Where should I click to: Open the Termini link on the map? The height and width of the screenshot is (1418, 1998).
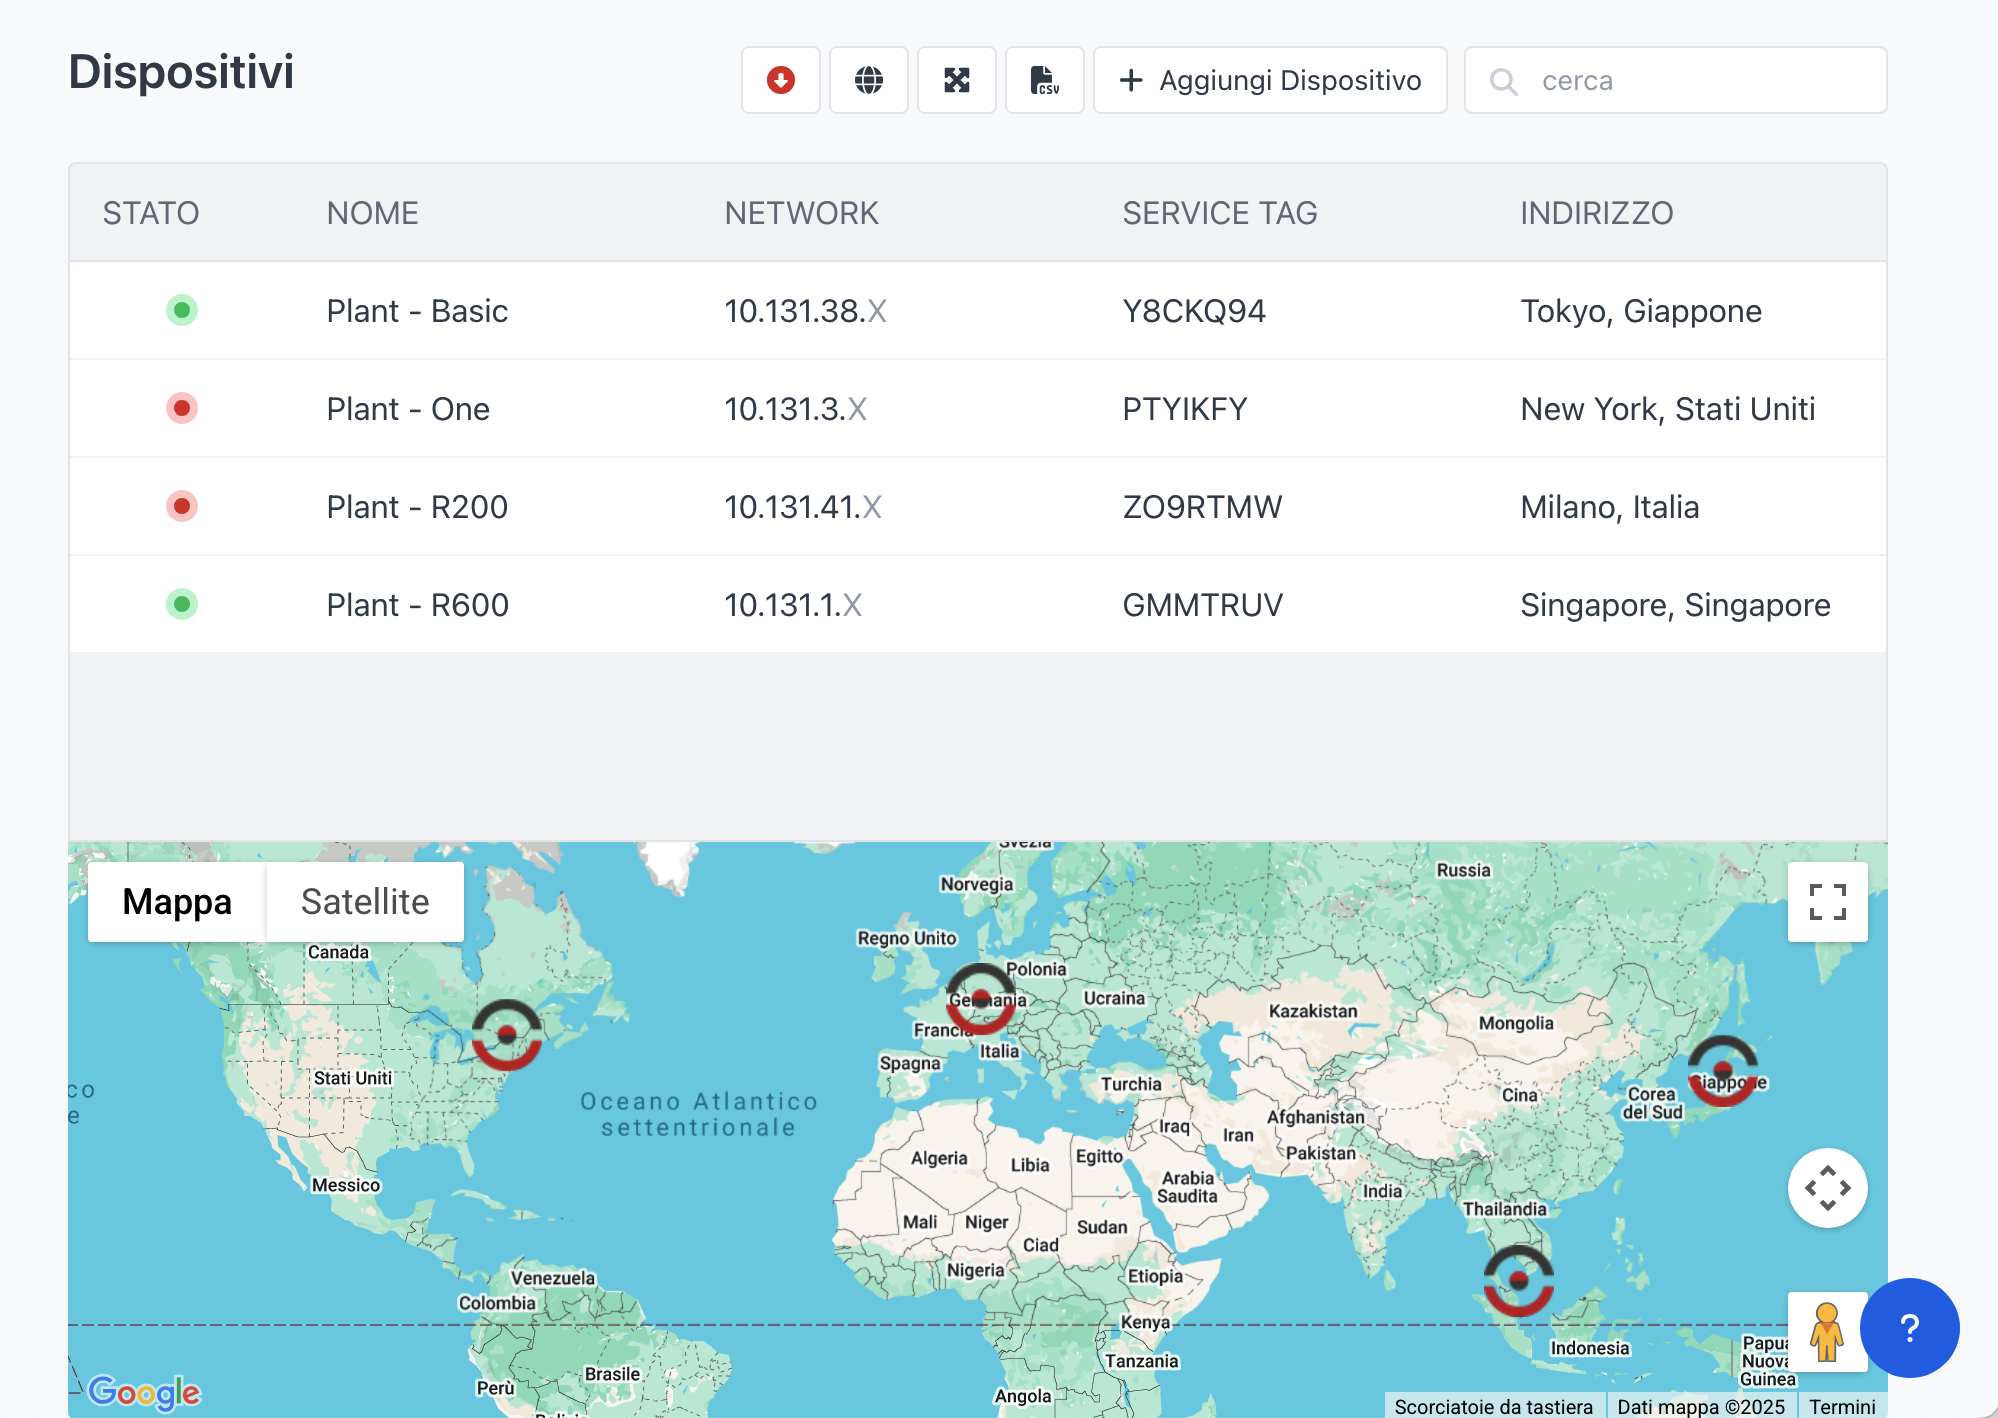point(1842,1406)
